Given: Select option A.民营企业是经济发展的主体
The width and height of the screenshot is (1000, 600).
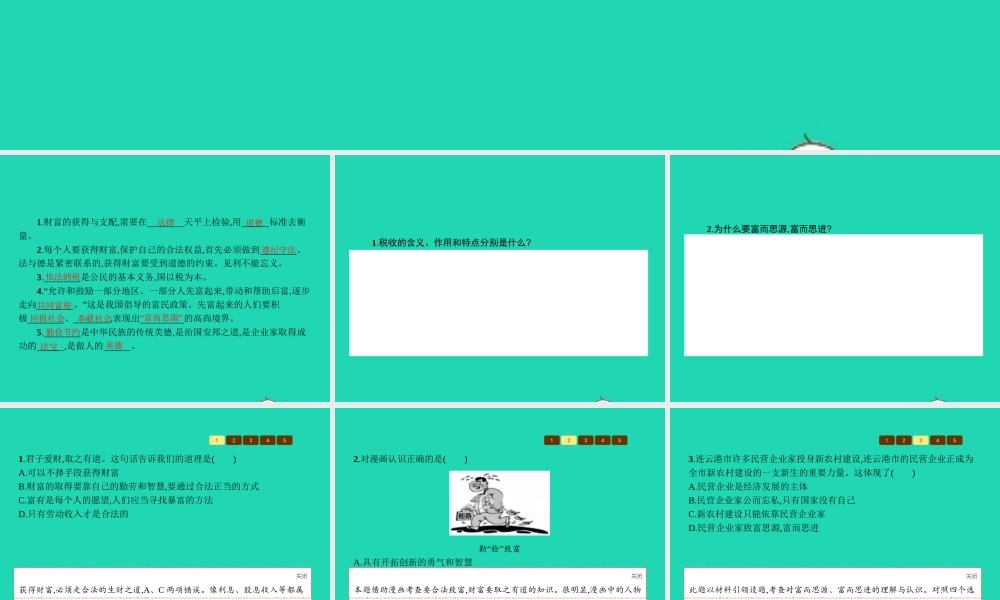Looking at the screenshot, I should 748,487.
